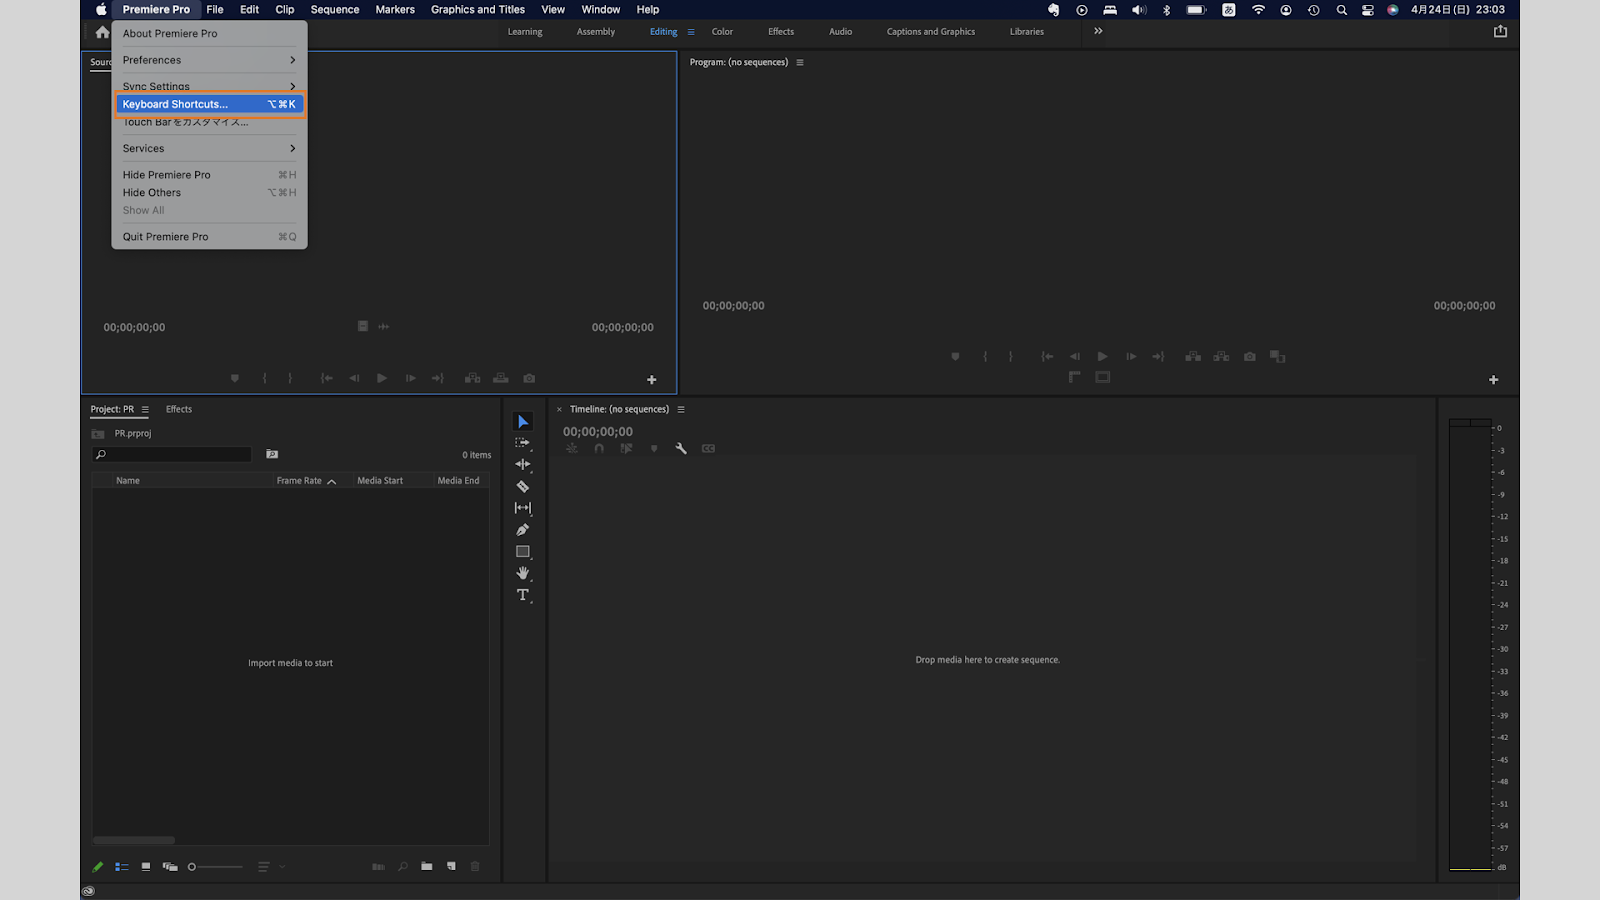Switch Project panel to List View
This screenshot has height=900, width=1600.
[x=122, y=867]
